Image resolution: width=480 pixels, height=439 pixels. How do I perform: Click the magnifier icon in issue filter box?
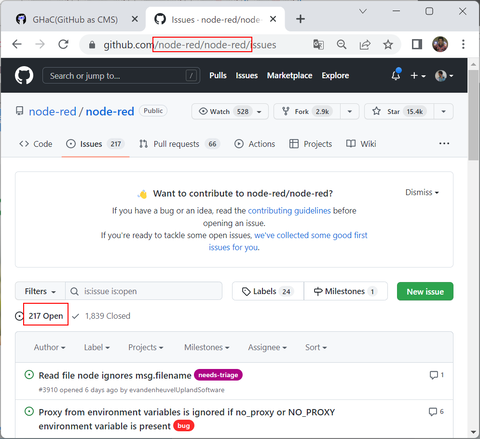pos(74,291)
